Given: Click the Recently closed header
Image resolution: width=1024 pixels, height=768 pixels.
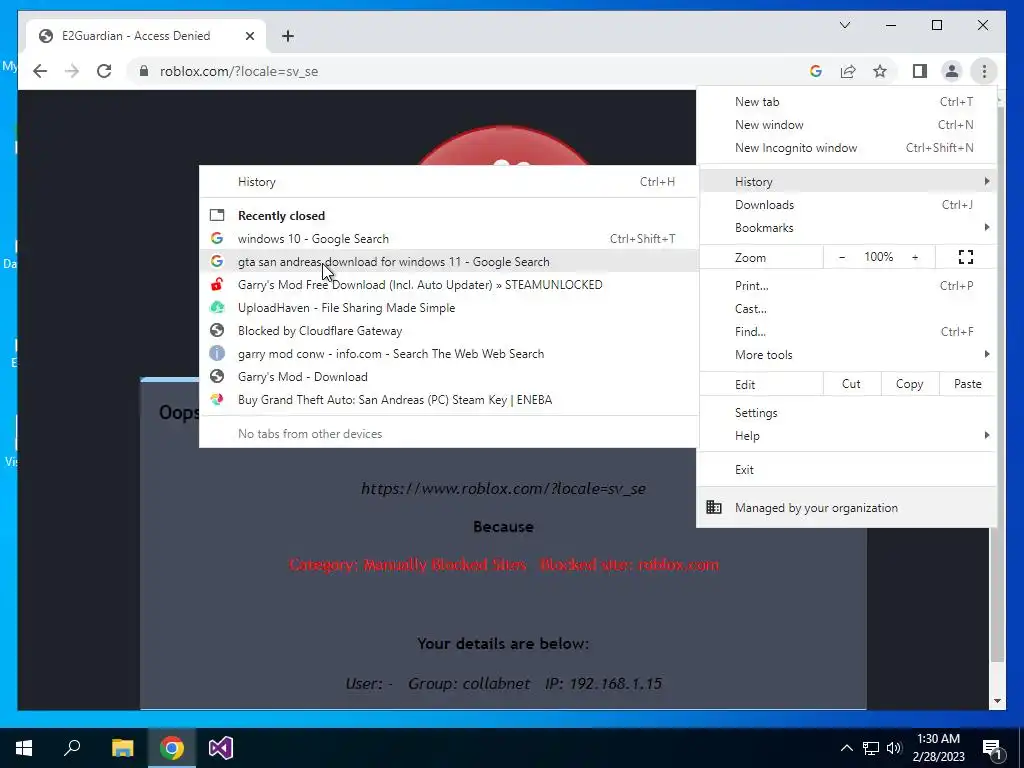Looking at the screenshot, I should (281, 216).
